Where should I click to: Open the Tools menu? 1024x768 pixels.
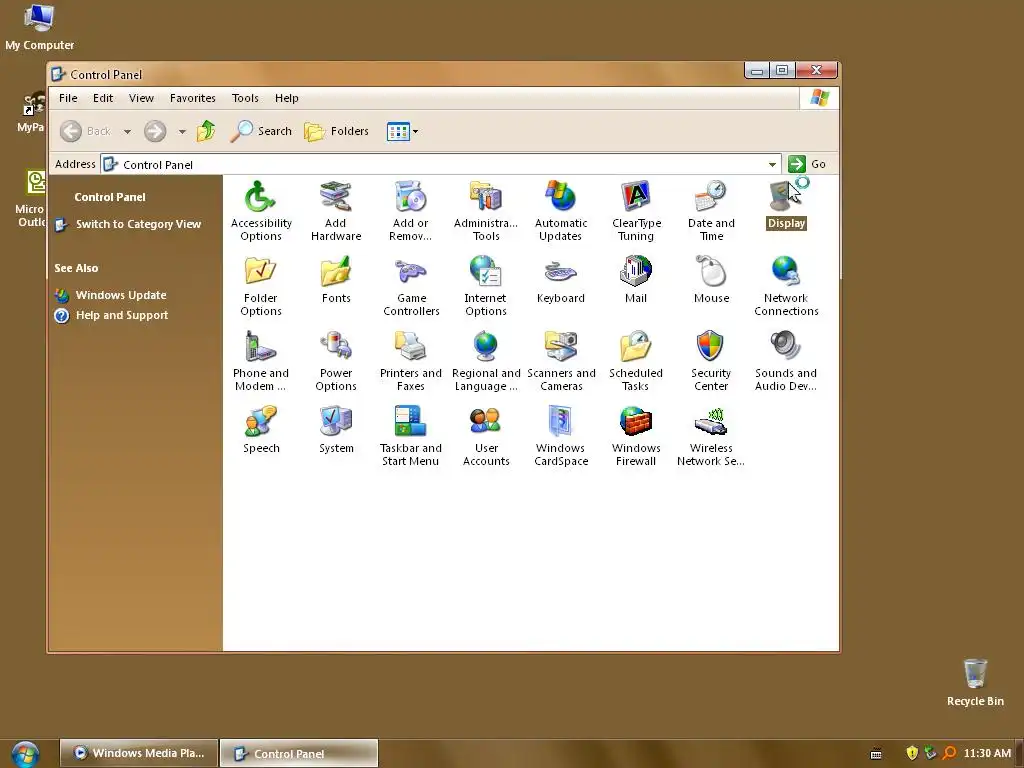pos(245,98)
